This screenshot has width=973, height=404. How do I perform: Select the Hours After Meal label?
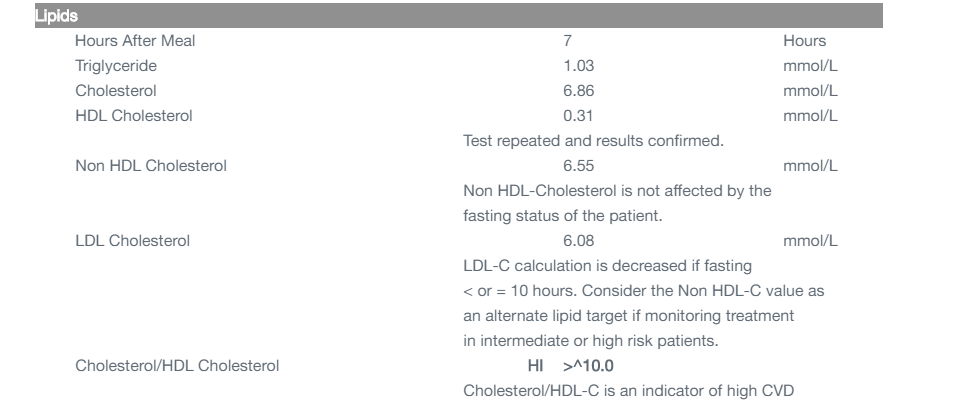tap(134, 40)
